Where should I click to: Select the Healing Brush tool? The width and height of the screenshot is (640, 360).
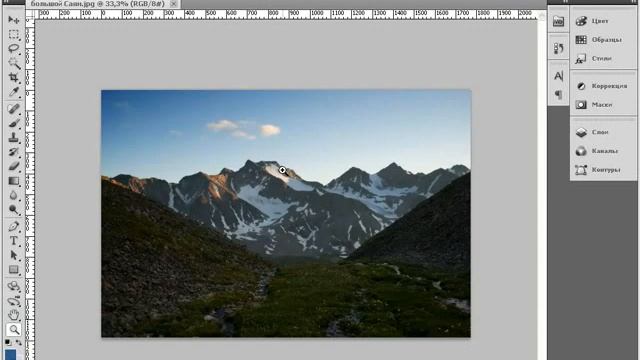(x=14, y=109)
